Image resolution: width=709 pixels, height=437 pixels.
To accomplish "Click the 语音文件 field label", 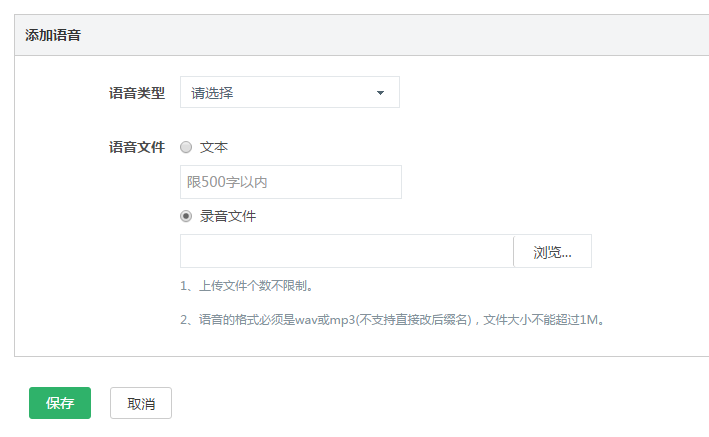I will [137, 147].
